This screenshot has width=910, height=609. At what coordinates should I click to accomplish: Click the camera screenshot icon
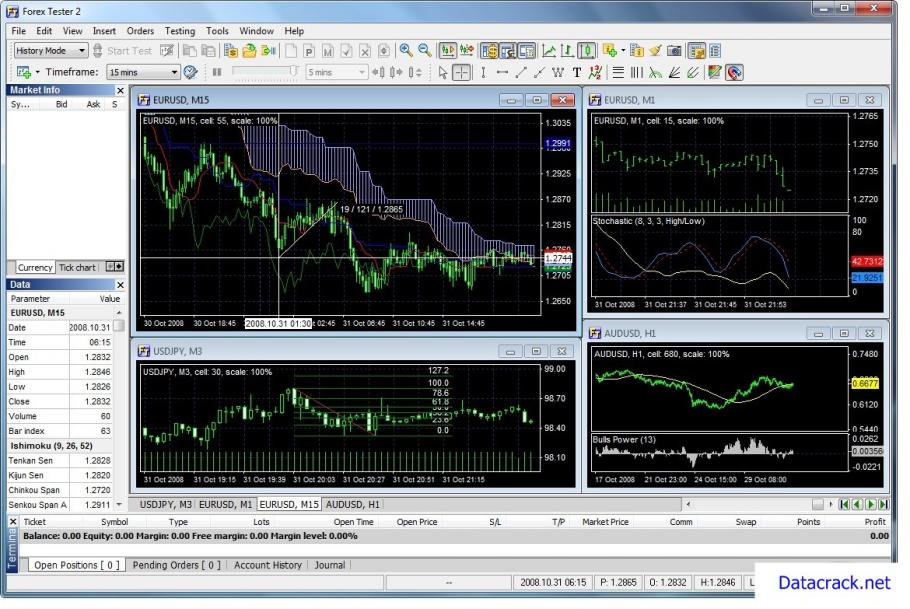(675, 50)
